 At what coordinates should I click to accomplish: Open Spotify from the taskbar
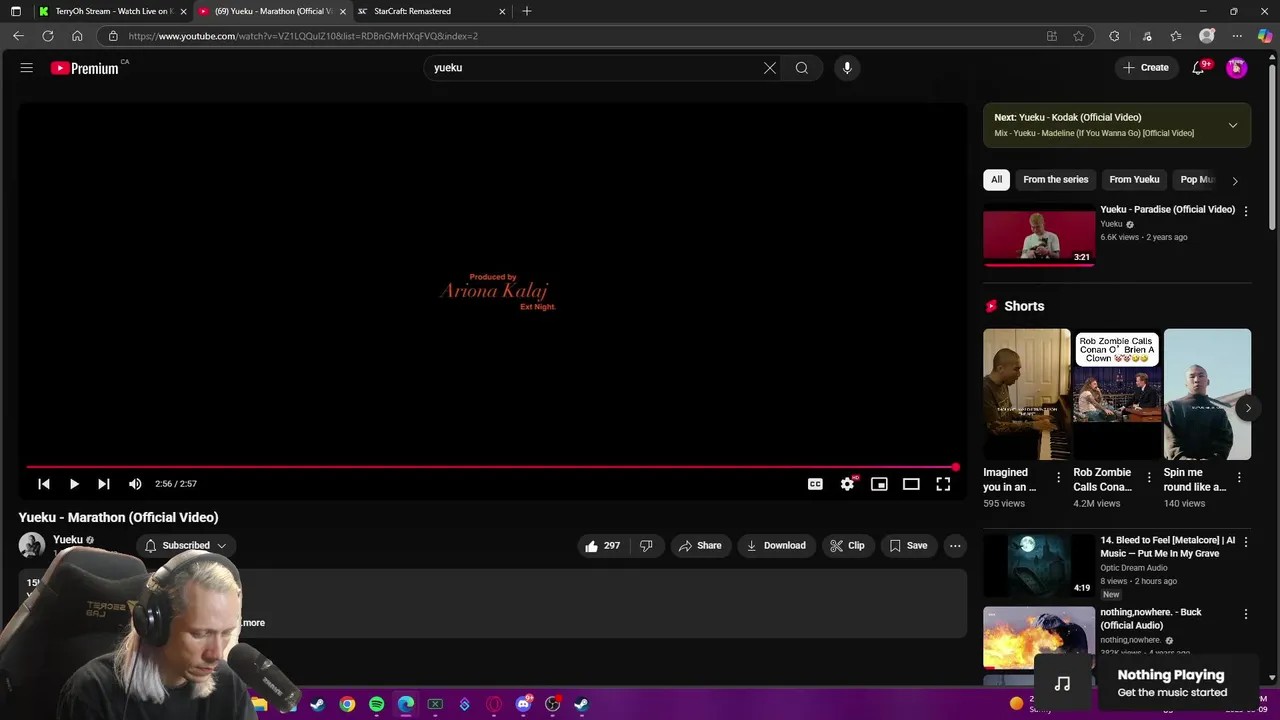pyautogui.click(x=377, y=704)
